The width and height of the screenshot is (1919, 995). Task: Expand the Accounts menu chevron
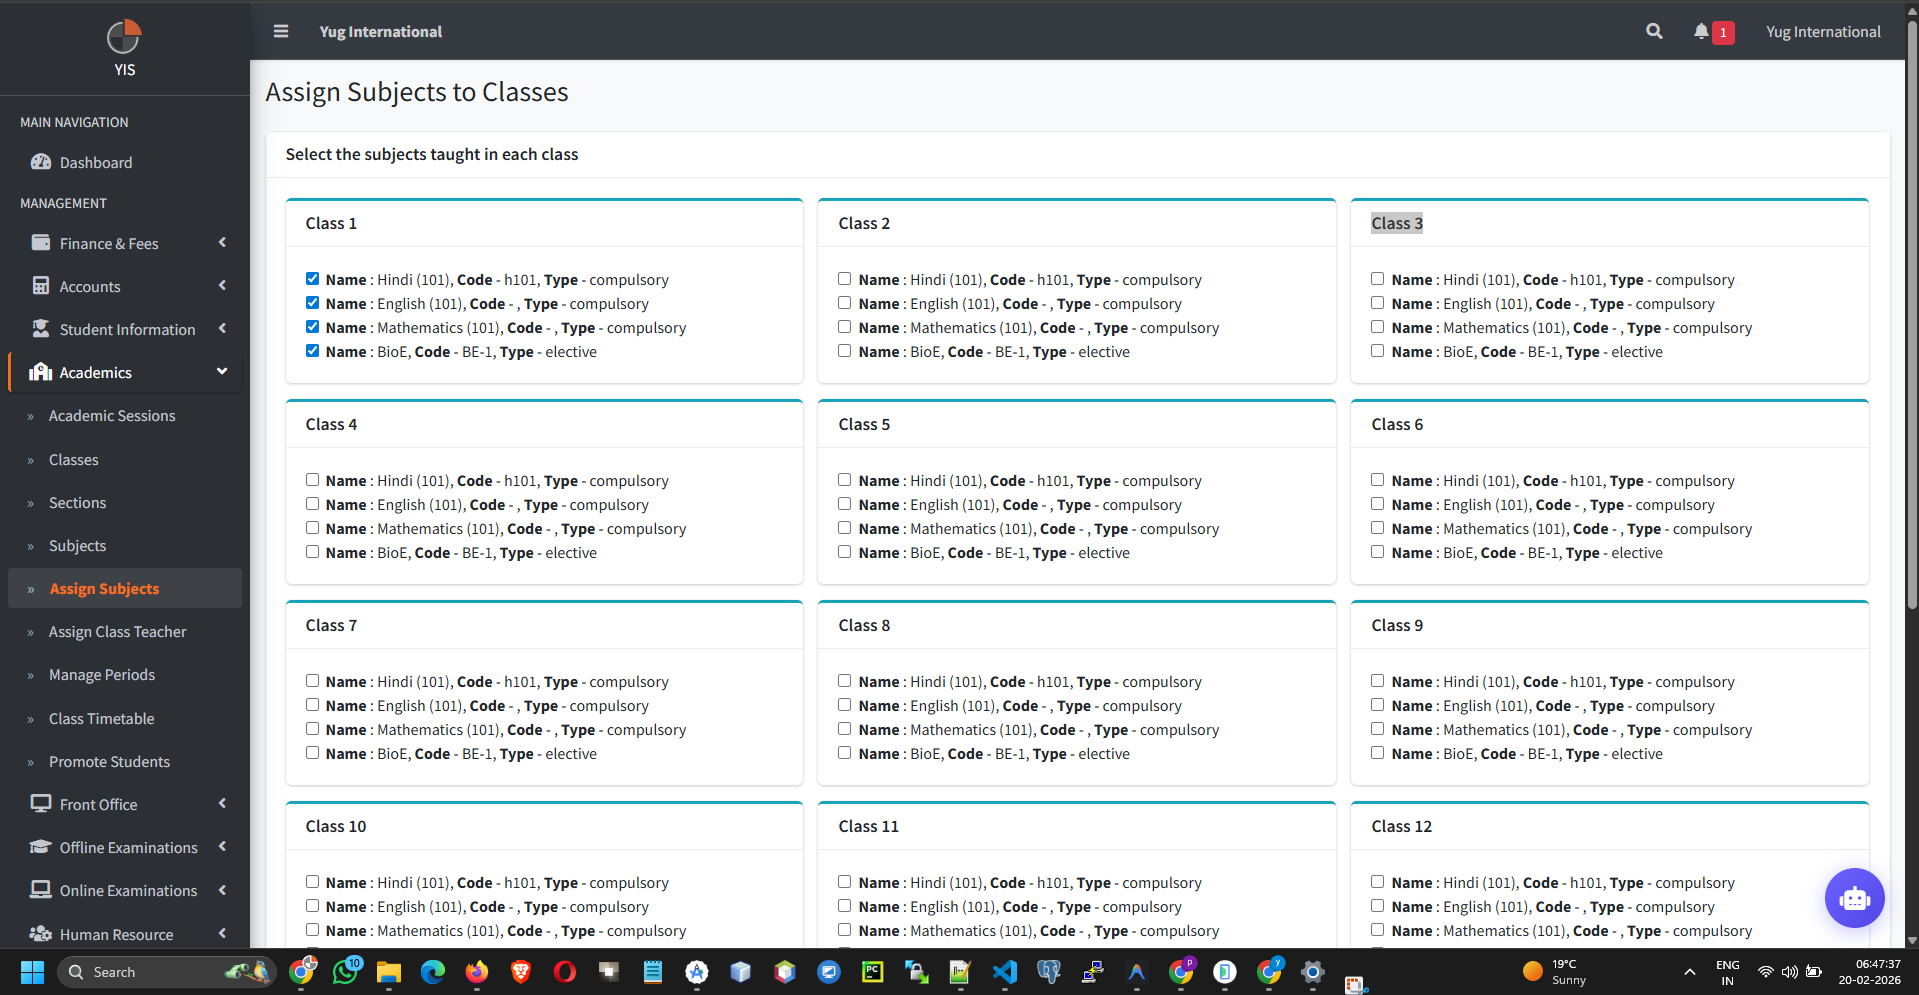tap(221, 285)
